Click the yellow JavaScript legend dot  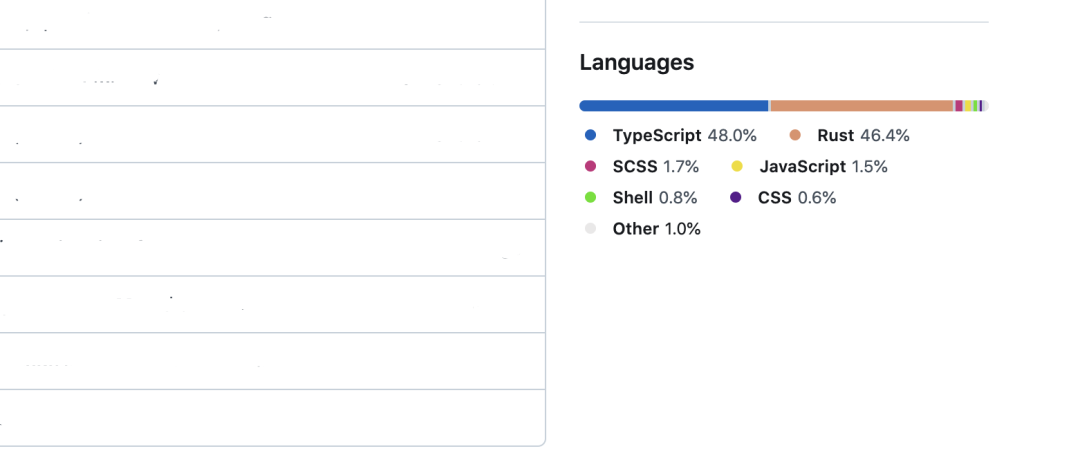pyautogui.click(x=737, y=167)
